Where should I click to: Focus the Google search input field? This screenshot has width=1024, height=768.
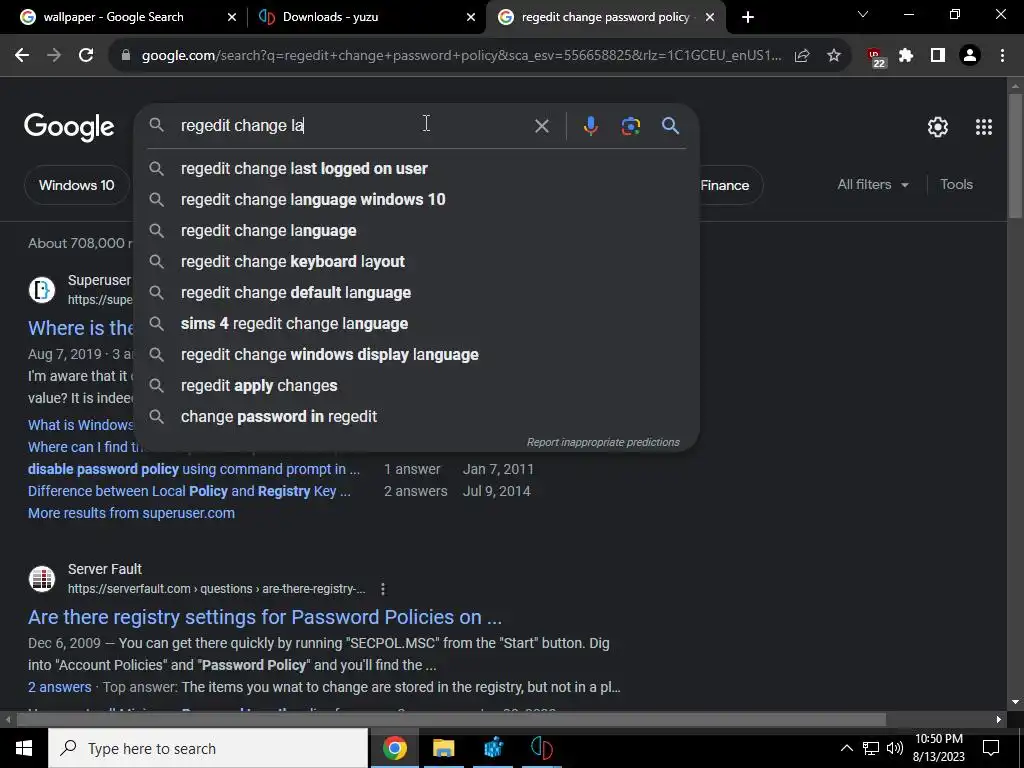[353, 126]
